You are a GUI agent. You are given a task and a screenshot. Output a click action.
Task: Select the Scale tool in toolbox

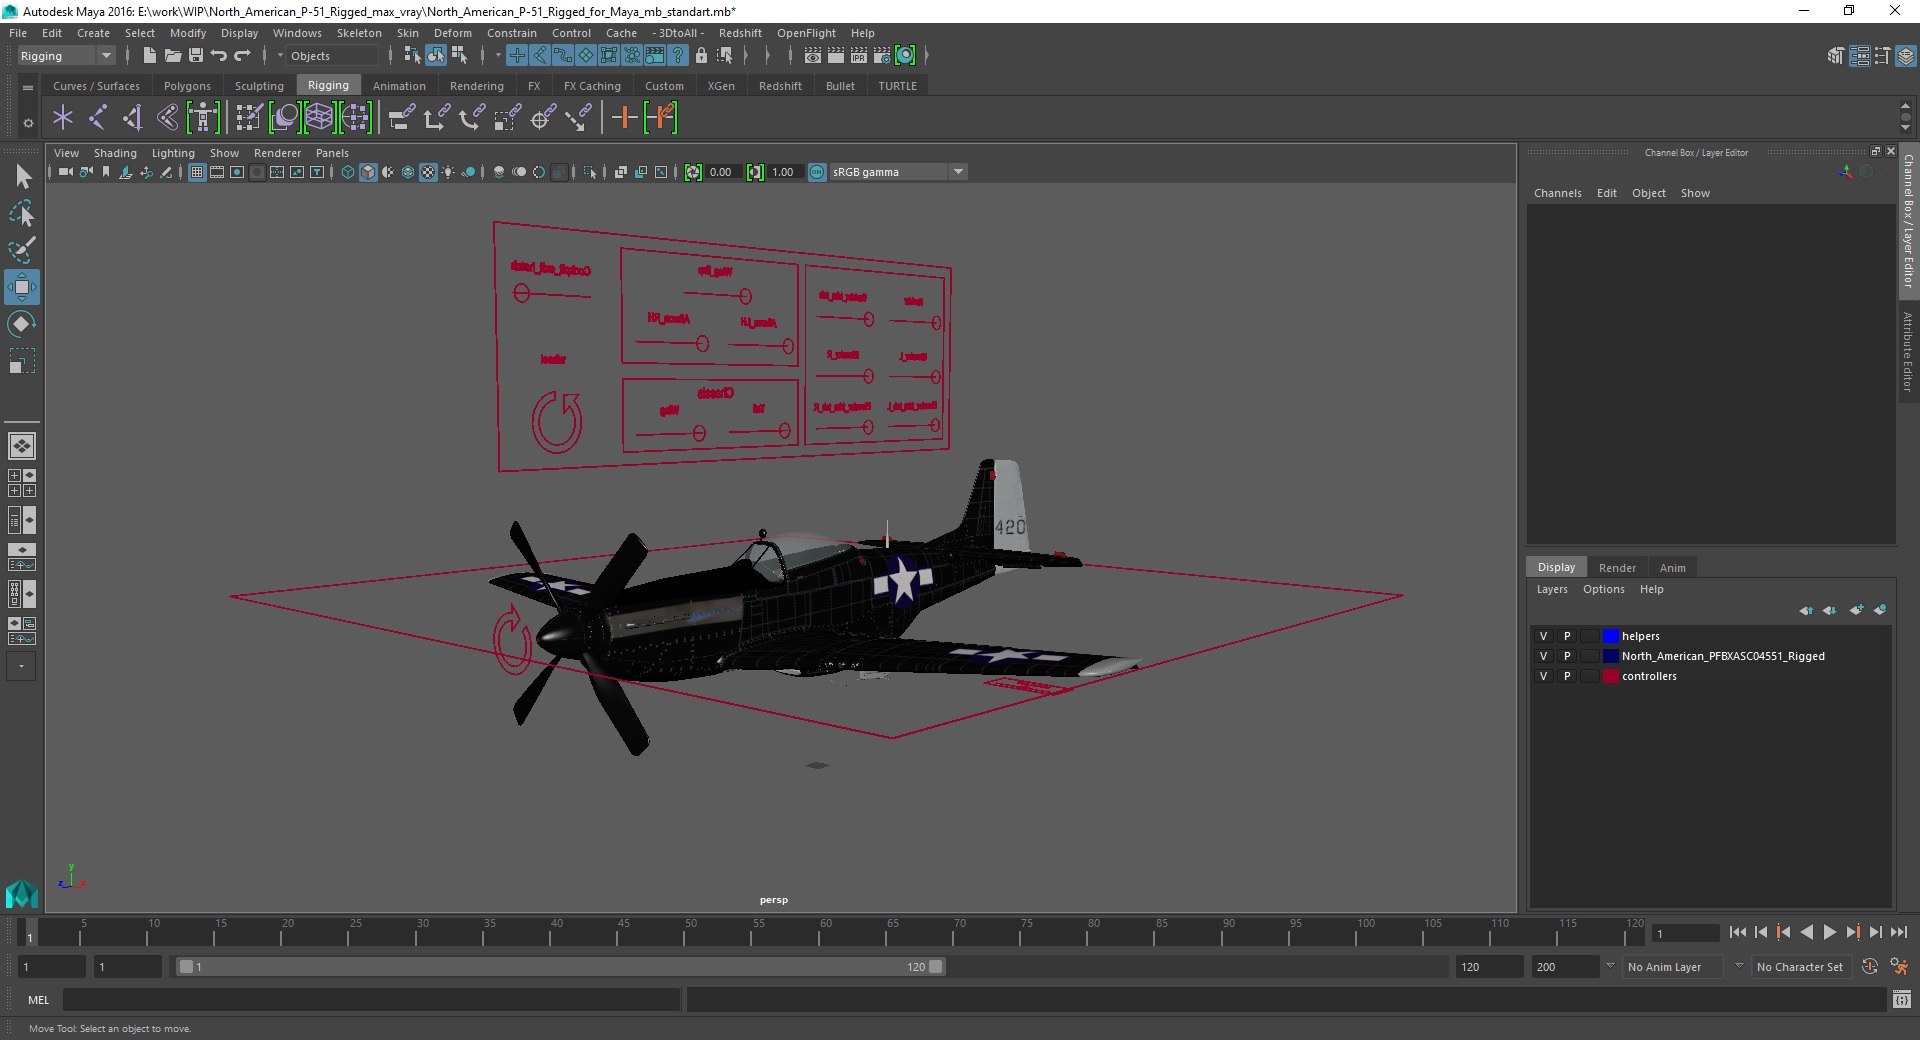(x=22, y=360)
